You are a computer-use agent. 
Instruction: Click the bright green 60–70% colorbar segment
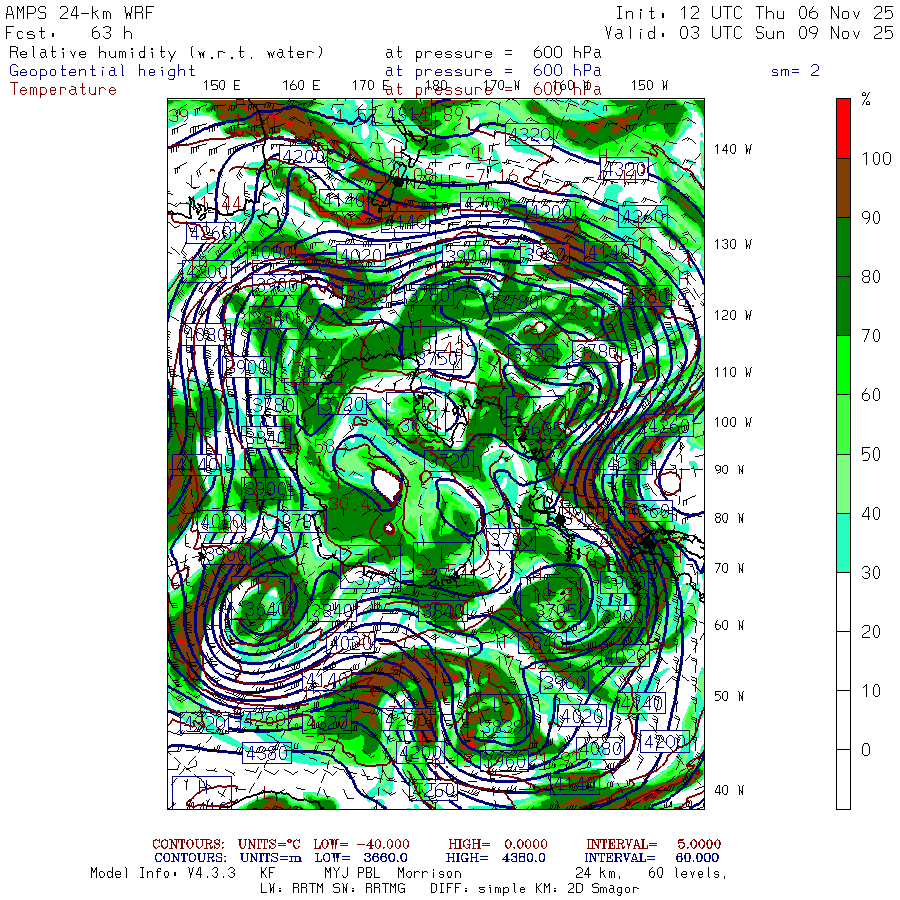843,365
